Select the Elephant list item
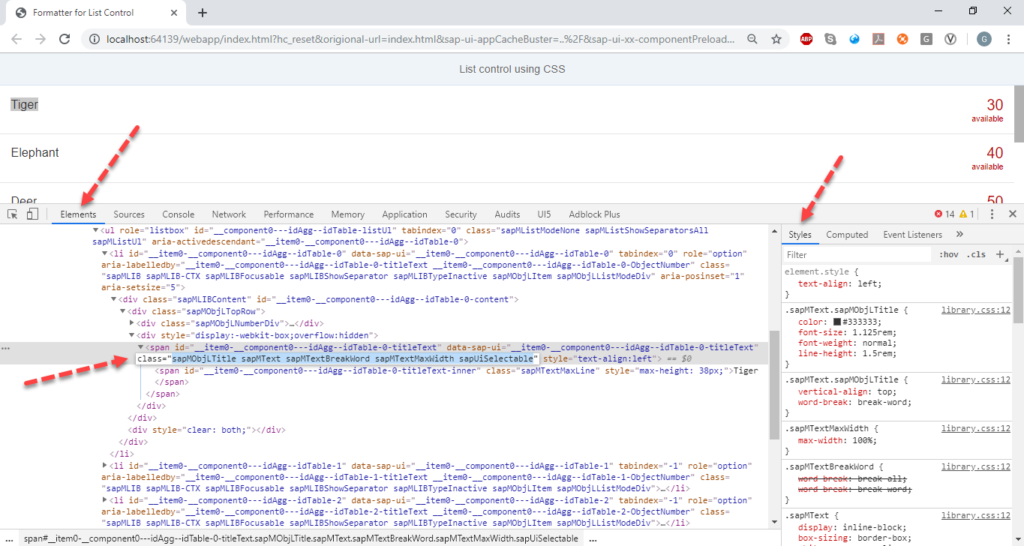1024x546 pixels. coord(507,158)
